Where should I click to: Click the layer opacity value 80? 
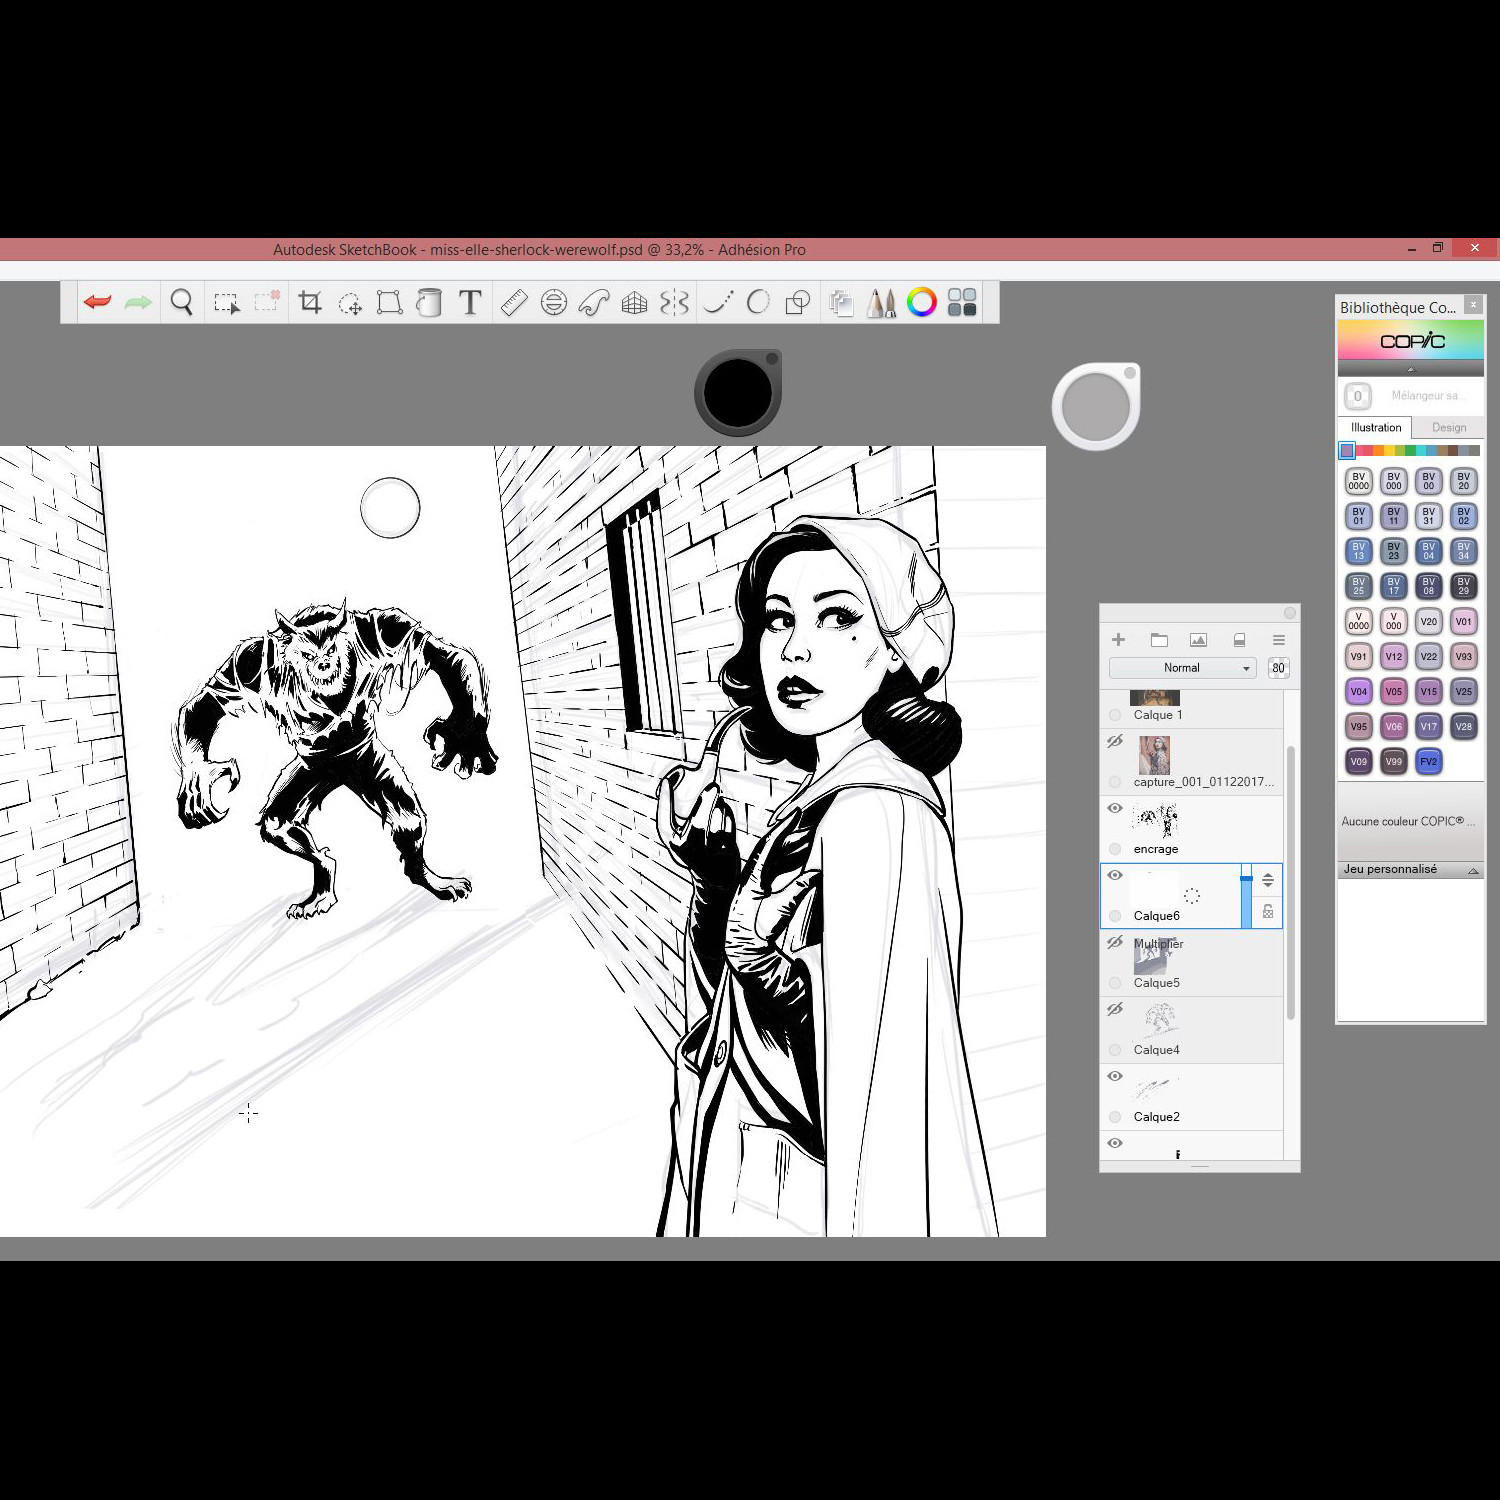tap(1278, 668)
